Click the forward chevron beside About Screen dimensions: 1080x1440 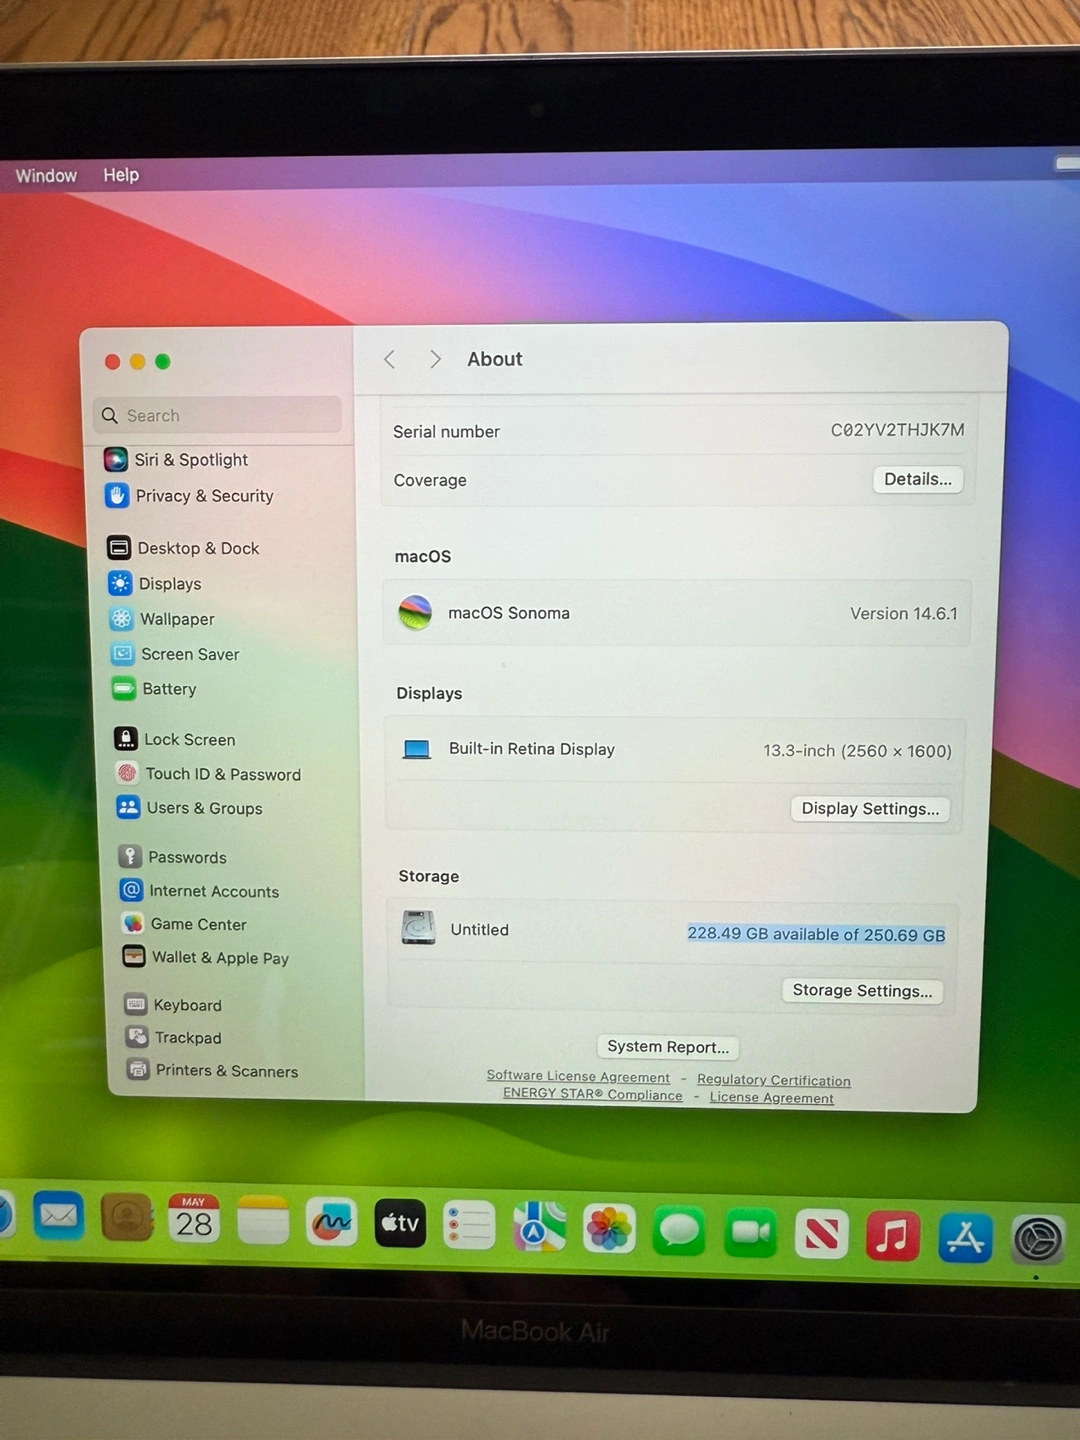point(435,360)
